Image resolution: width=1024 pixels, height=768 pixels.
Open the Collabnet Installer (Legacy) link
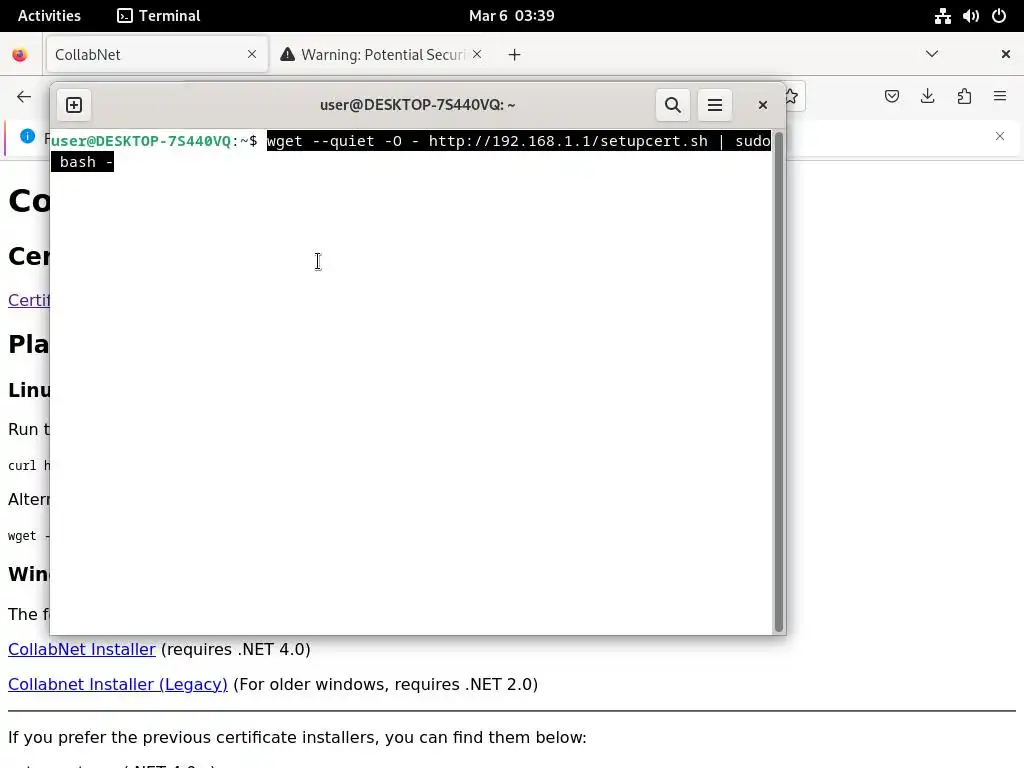coord(118,684)
